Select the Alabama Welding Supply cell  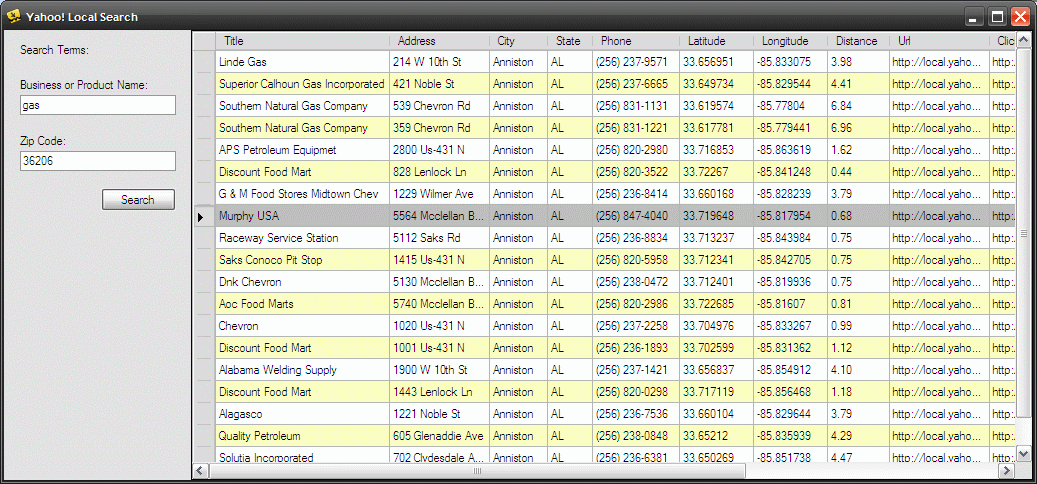(x=302, y=370)
